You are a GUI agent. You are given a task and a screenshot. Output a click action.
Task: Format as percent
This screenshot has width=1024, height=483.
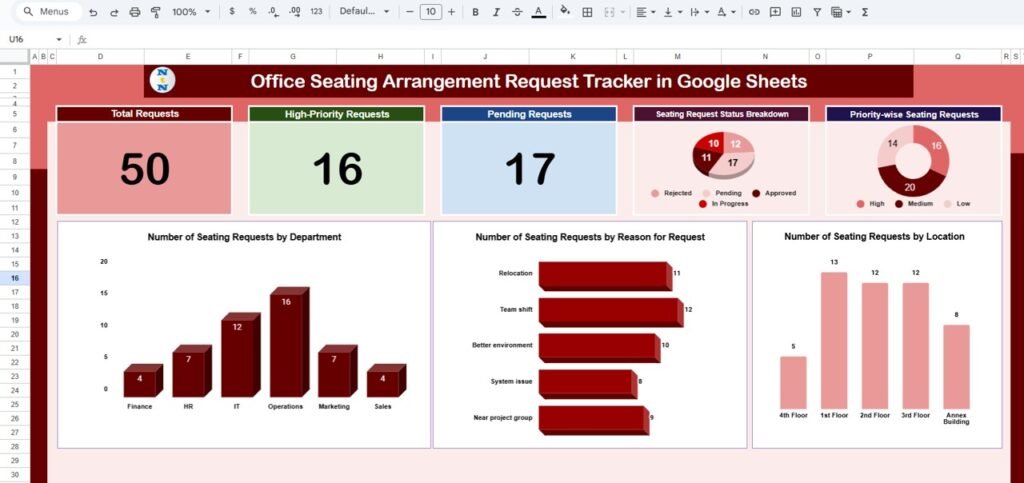(x=253, y=12)
